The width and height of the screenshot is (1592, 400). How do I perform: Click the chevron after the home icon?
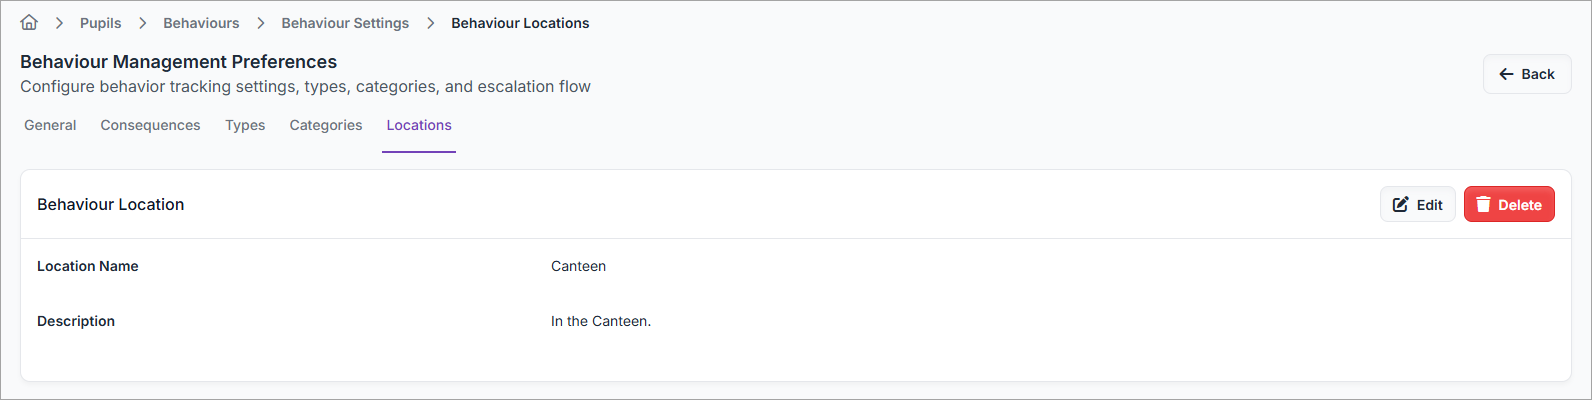click(x=59, y=23)
